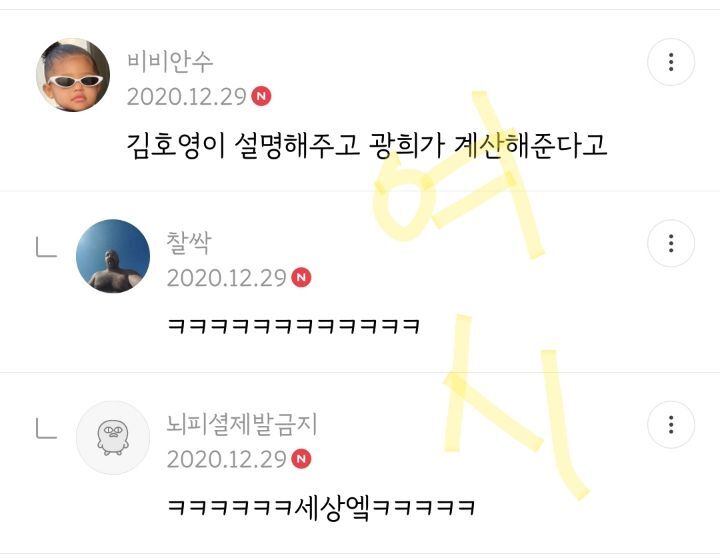Image resolution: width=720 pixels, height=558 pixels.
Task: Click the reply indent arrow beside 찰싹's avatar
Action: [x=46, y=247]
